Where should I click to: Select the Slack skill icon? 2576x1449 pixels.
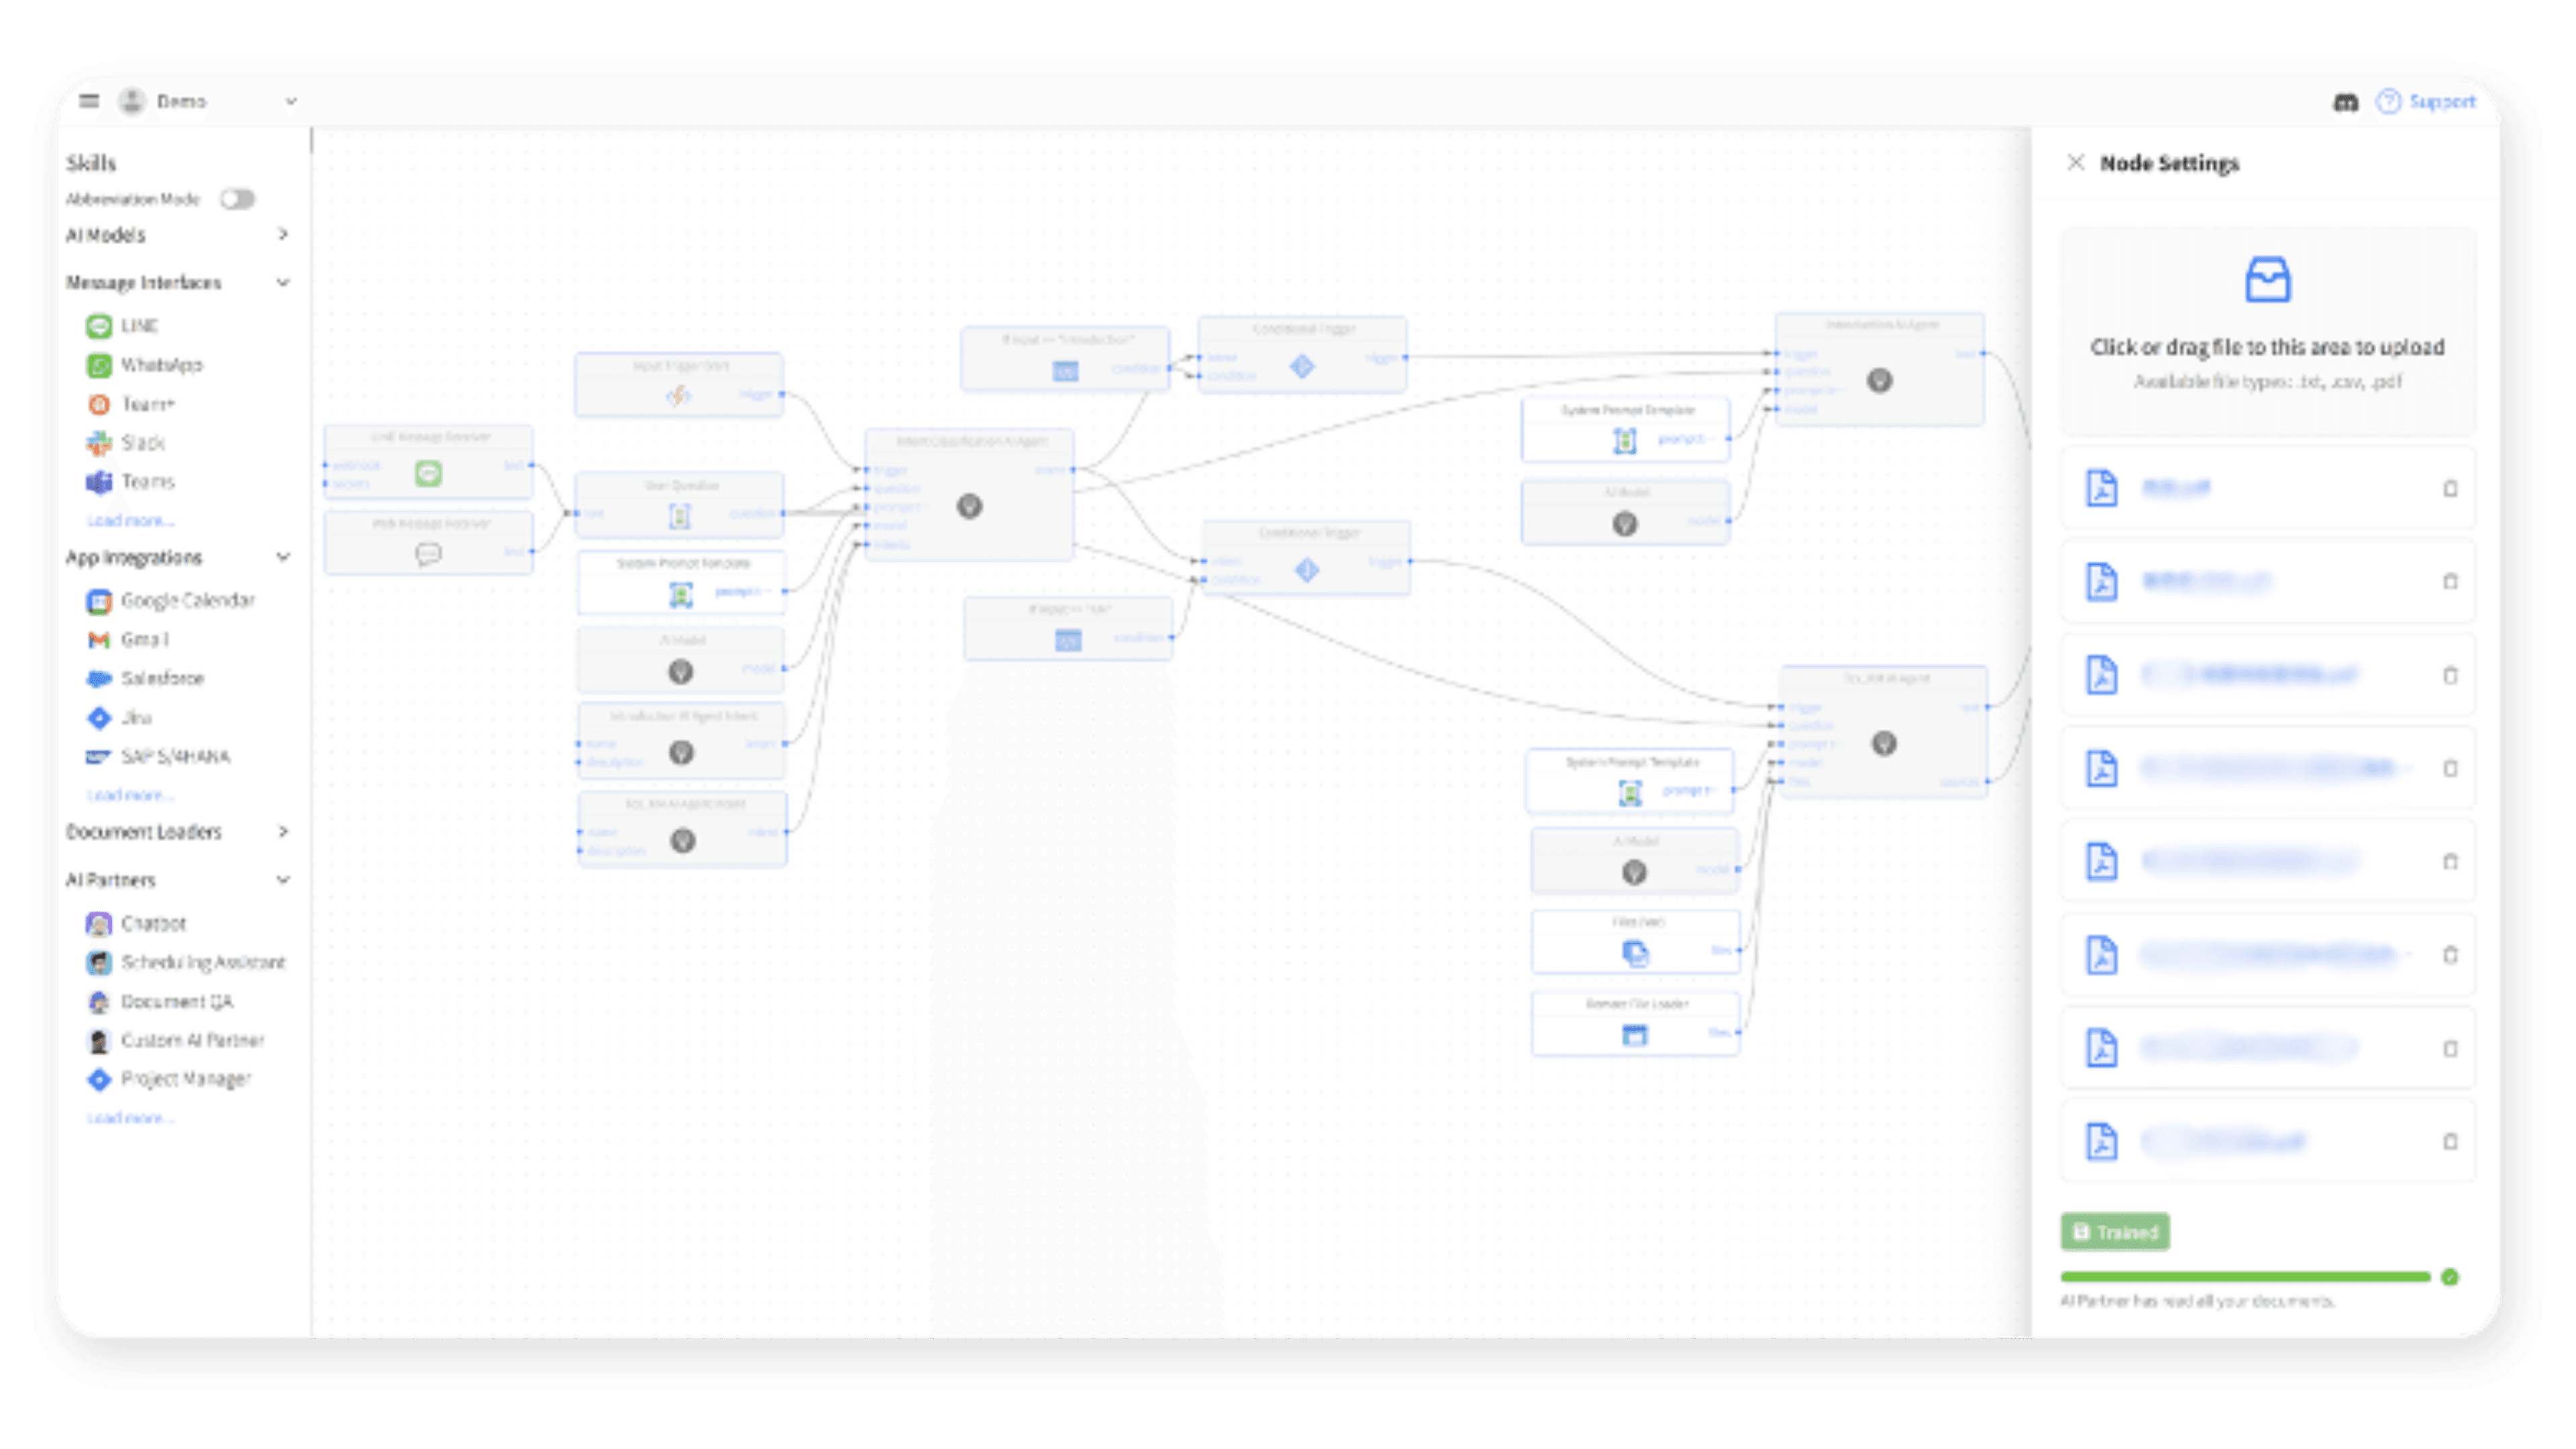(99, 443)
